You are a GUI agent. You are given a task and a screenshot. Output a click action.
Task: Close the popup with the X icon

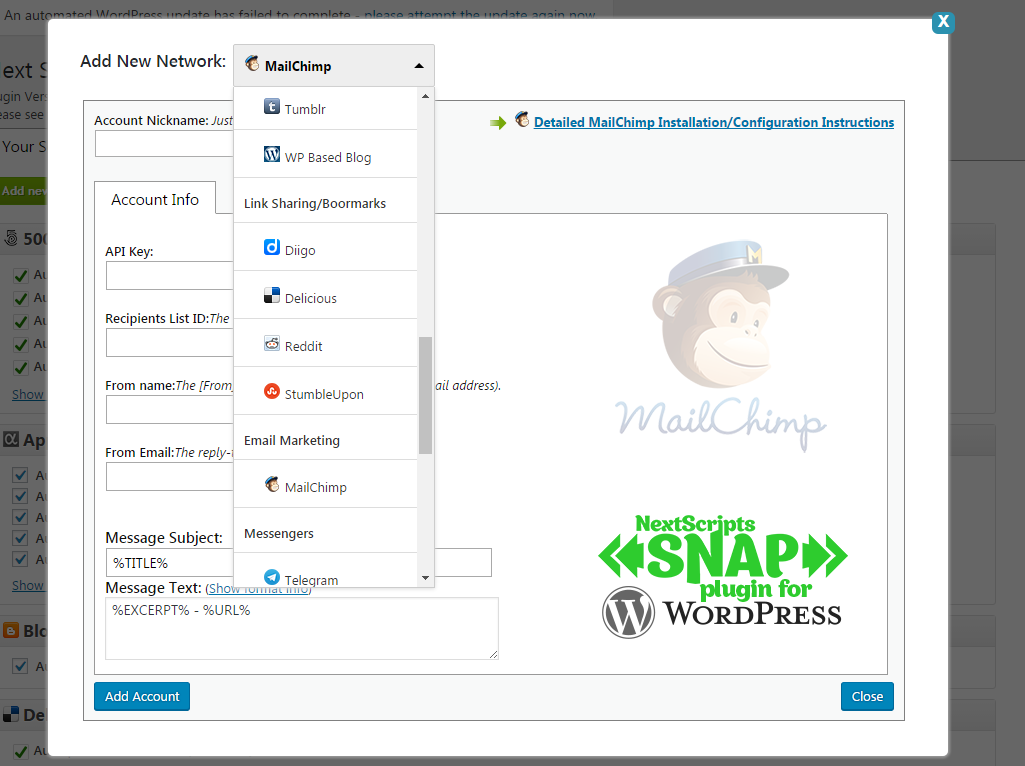click(943, 22)
